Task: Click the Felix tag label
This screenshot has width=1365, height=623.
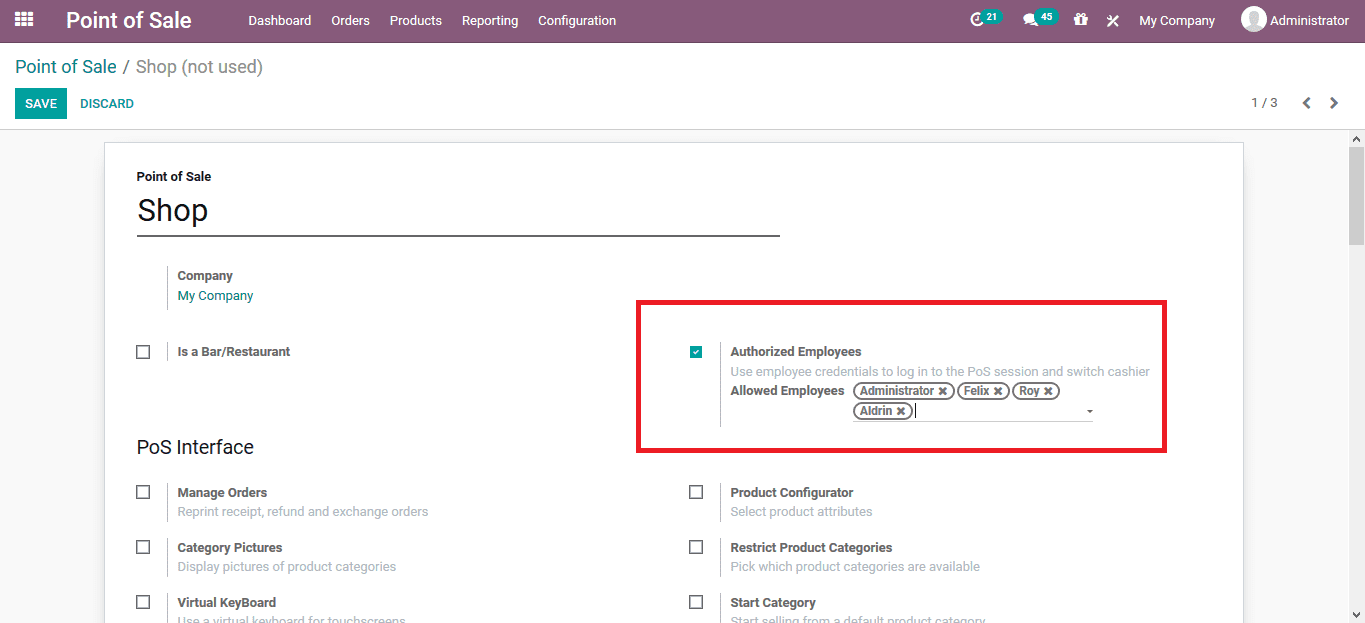Action: click(976, 391)
